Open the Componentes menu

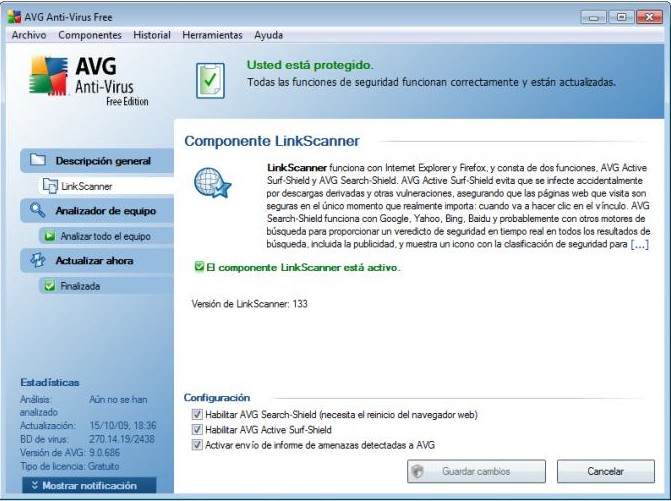[90, 35]
